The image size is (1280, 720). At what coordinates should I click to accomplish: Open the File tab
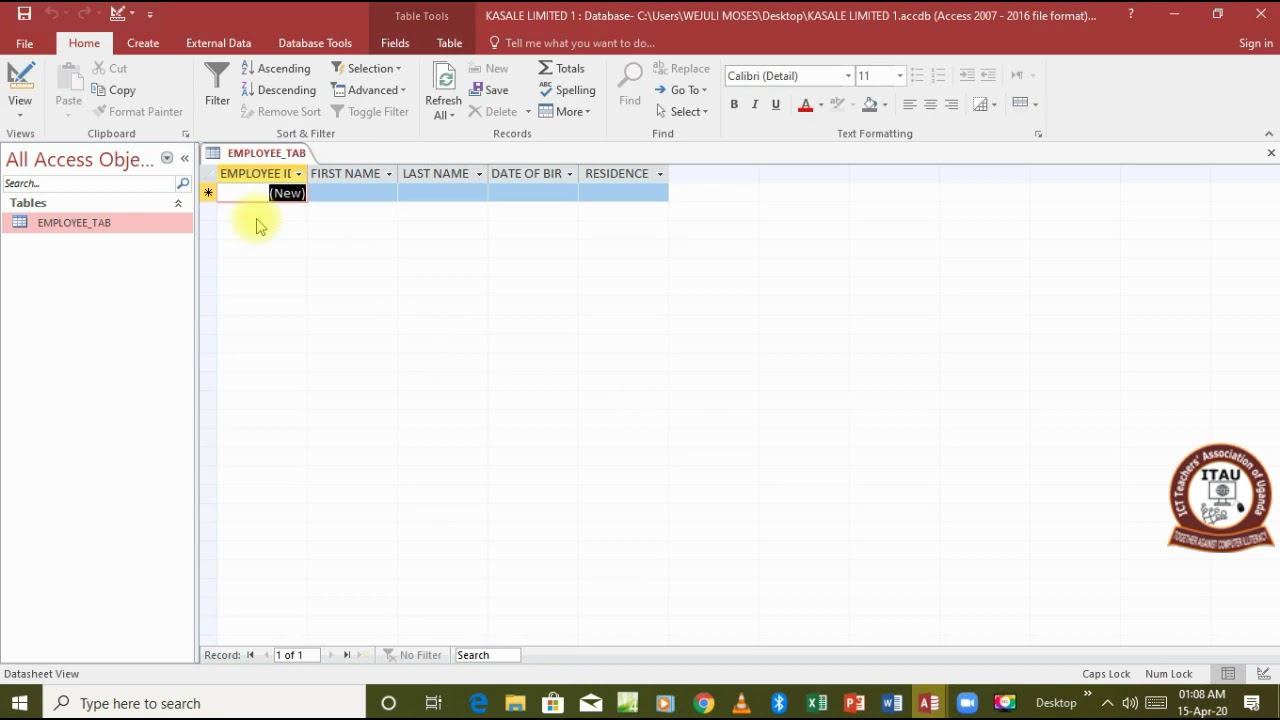tap(24, 43)
